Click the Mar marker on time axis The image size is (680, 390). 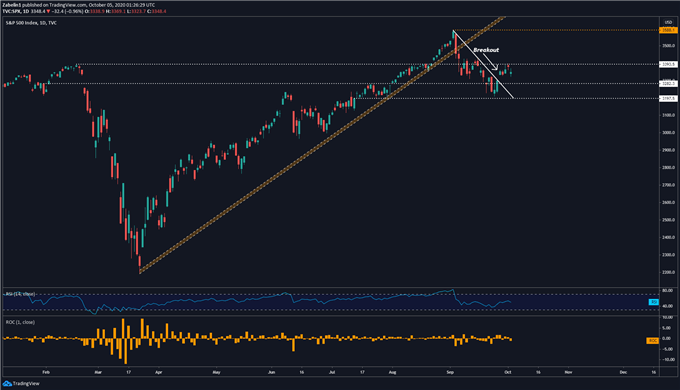point(98,372)
